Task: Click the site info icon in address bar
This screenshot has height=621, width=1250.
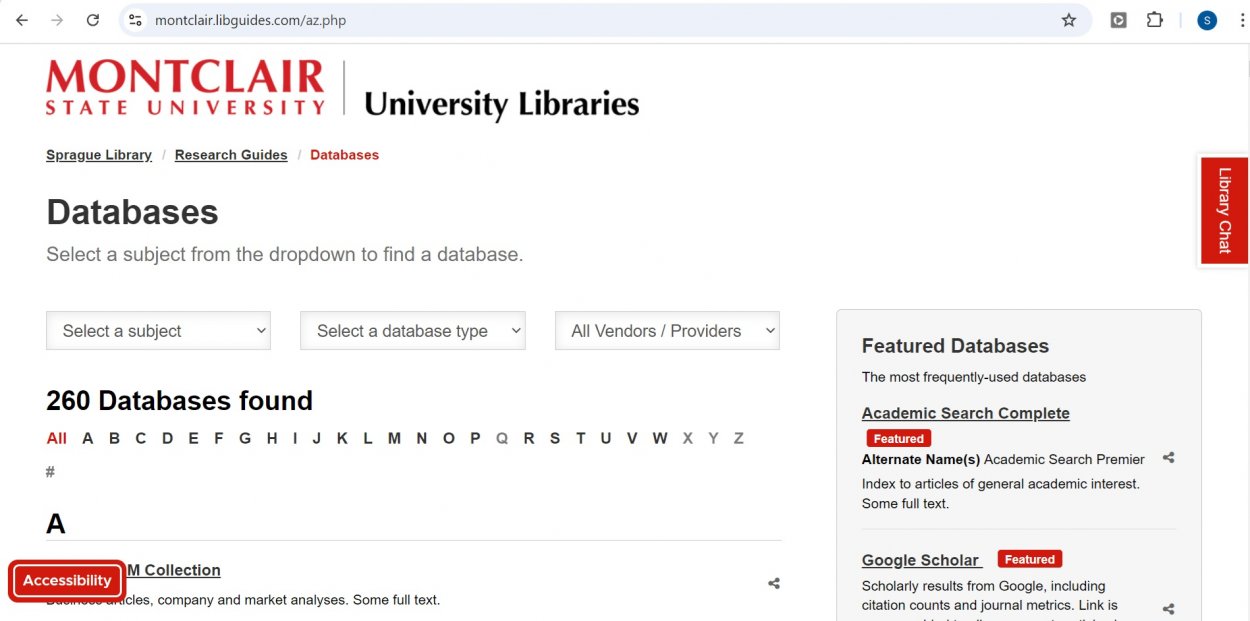Action: [x=135, y=19]
